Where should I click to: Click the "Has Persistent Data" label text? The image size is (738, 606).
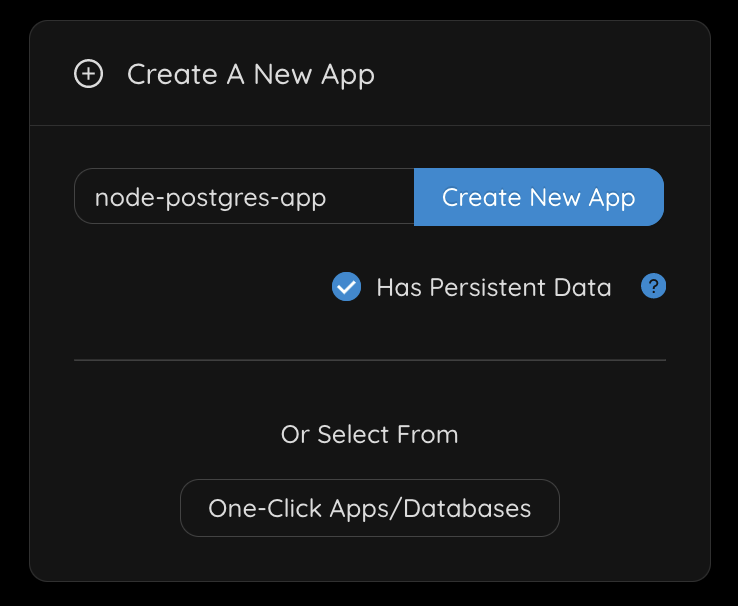coord(493,288)
